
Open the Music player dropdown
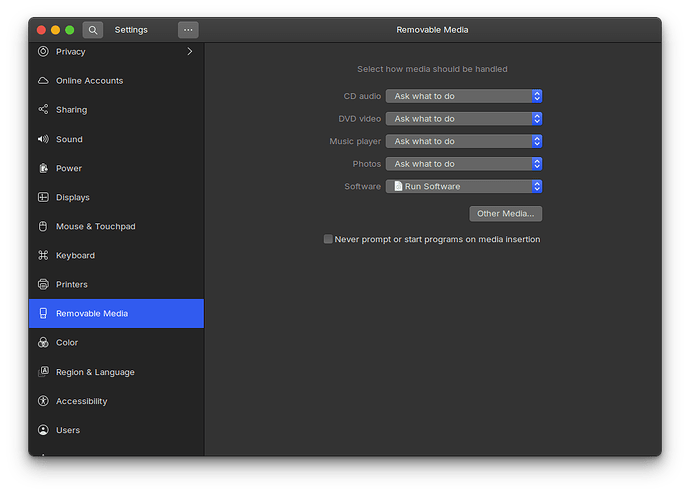[x=464, y=141]
